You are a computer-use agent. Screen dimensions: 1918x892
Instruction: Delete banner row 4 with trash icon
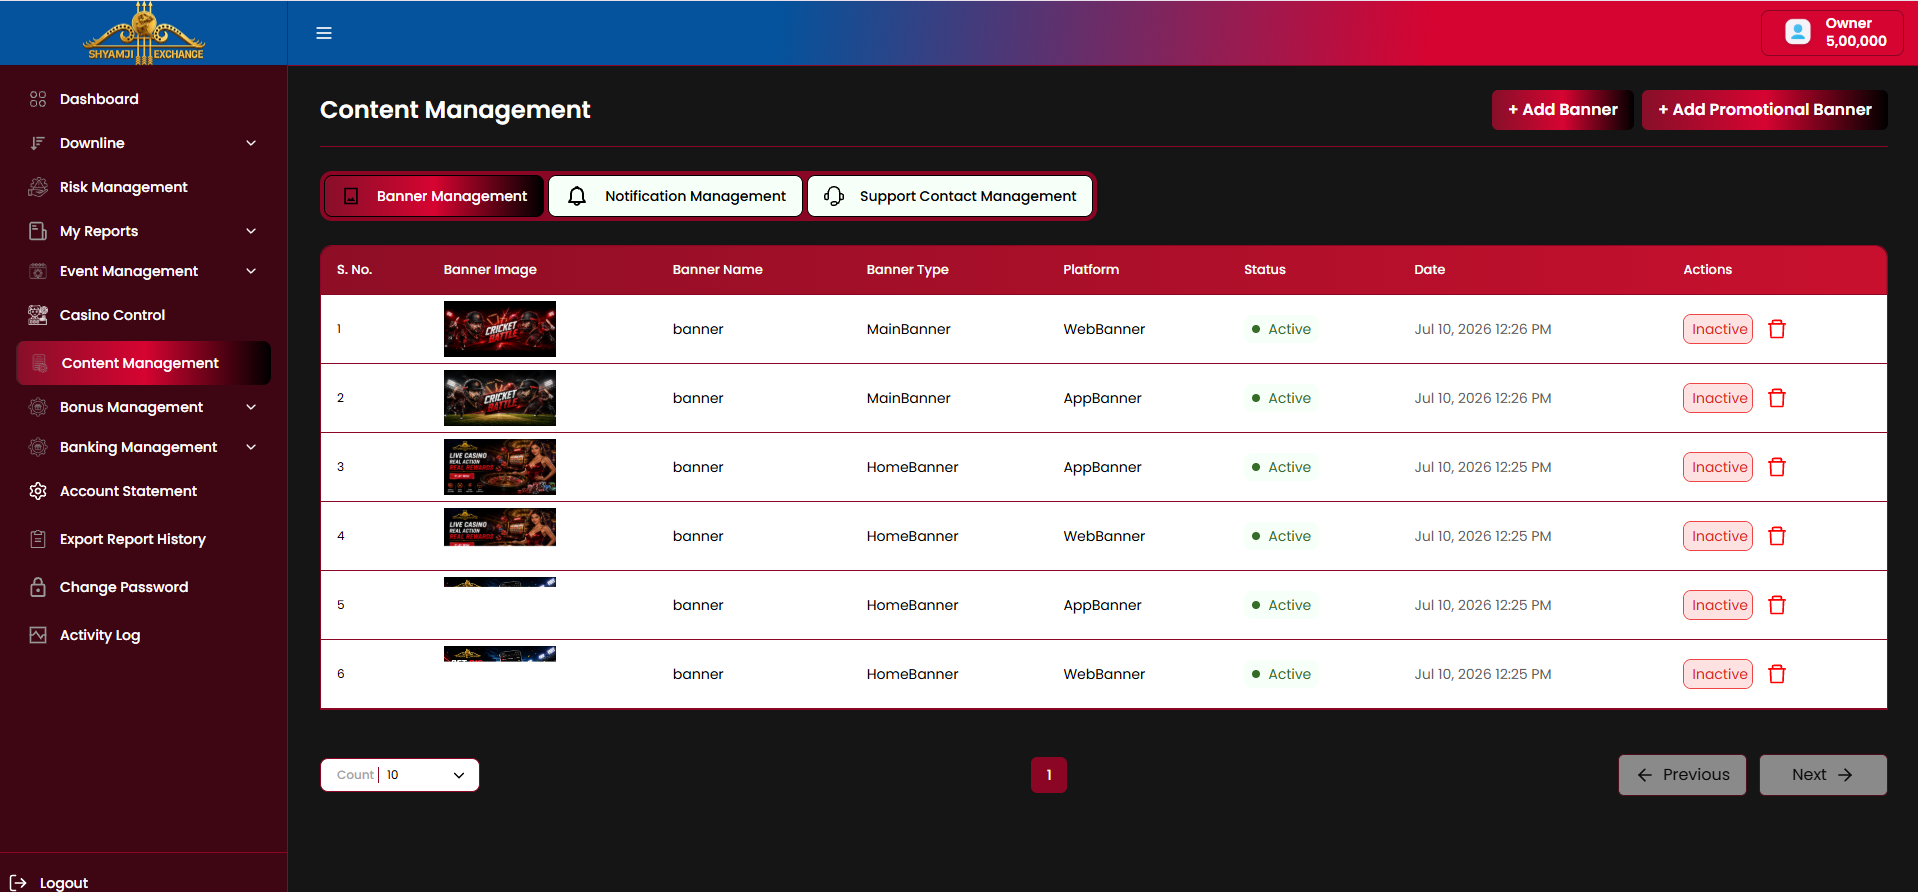(x=1777, y=536)
